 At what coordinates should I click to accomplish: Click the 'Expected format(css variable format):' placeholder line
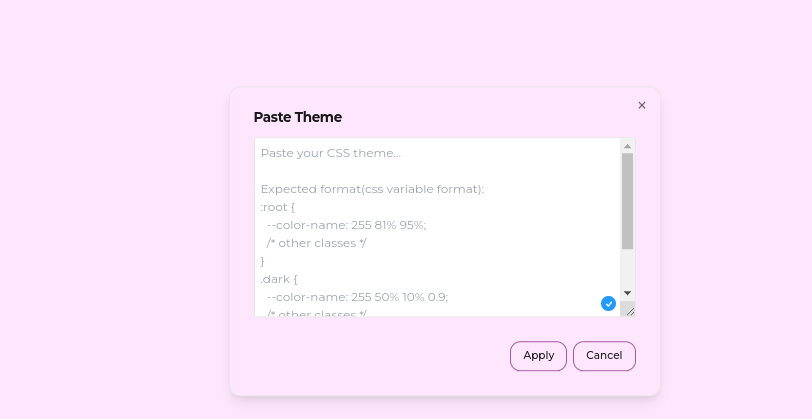coord(372,189)
